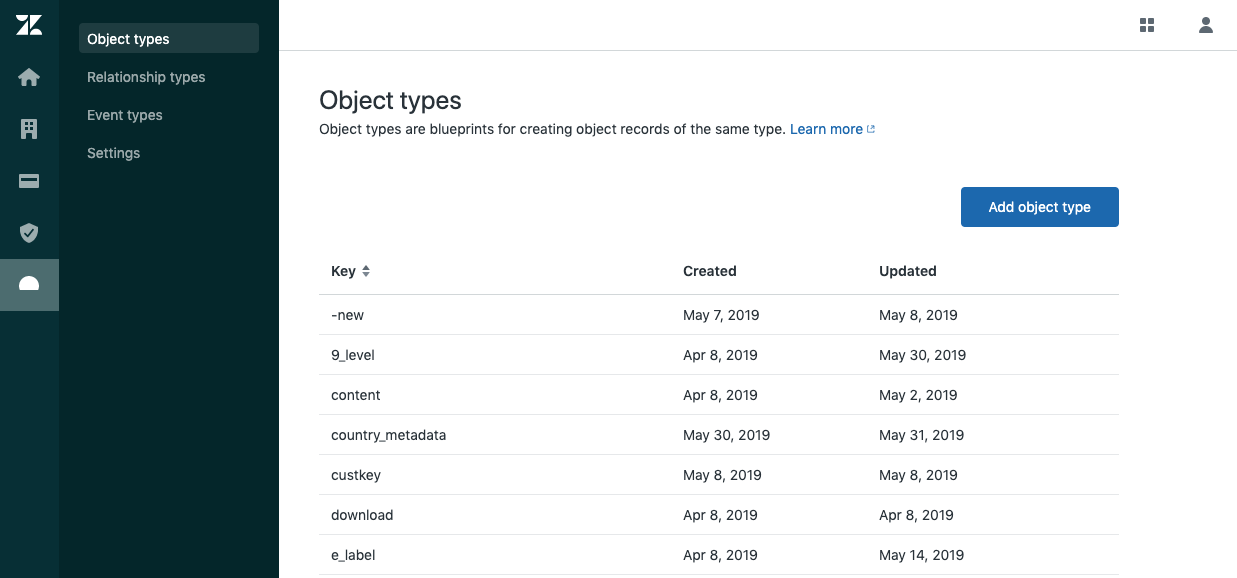
Task: Open the download object type
Action: click(x=361, y=514)
